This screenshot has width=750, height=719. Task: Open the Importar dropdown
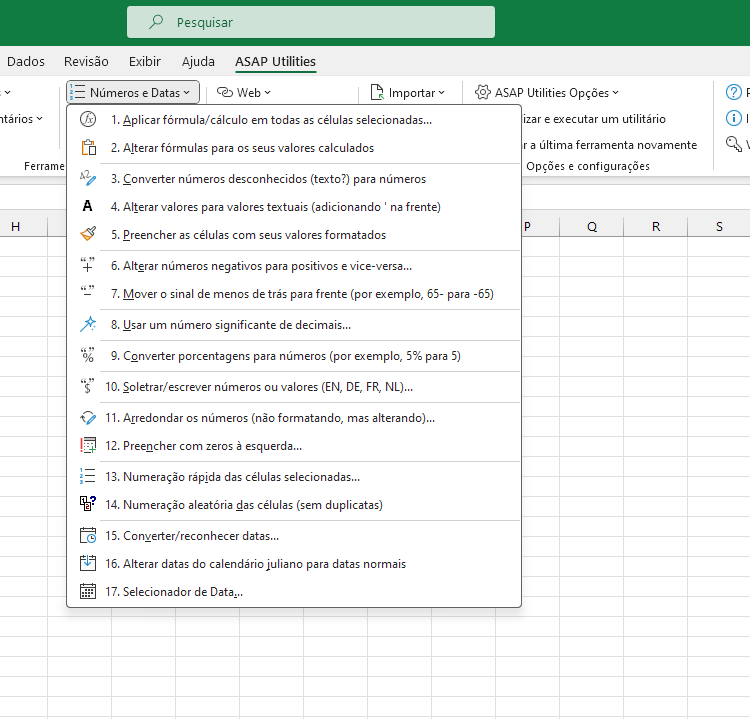408,92
